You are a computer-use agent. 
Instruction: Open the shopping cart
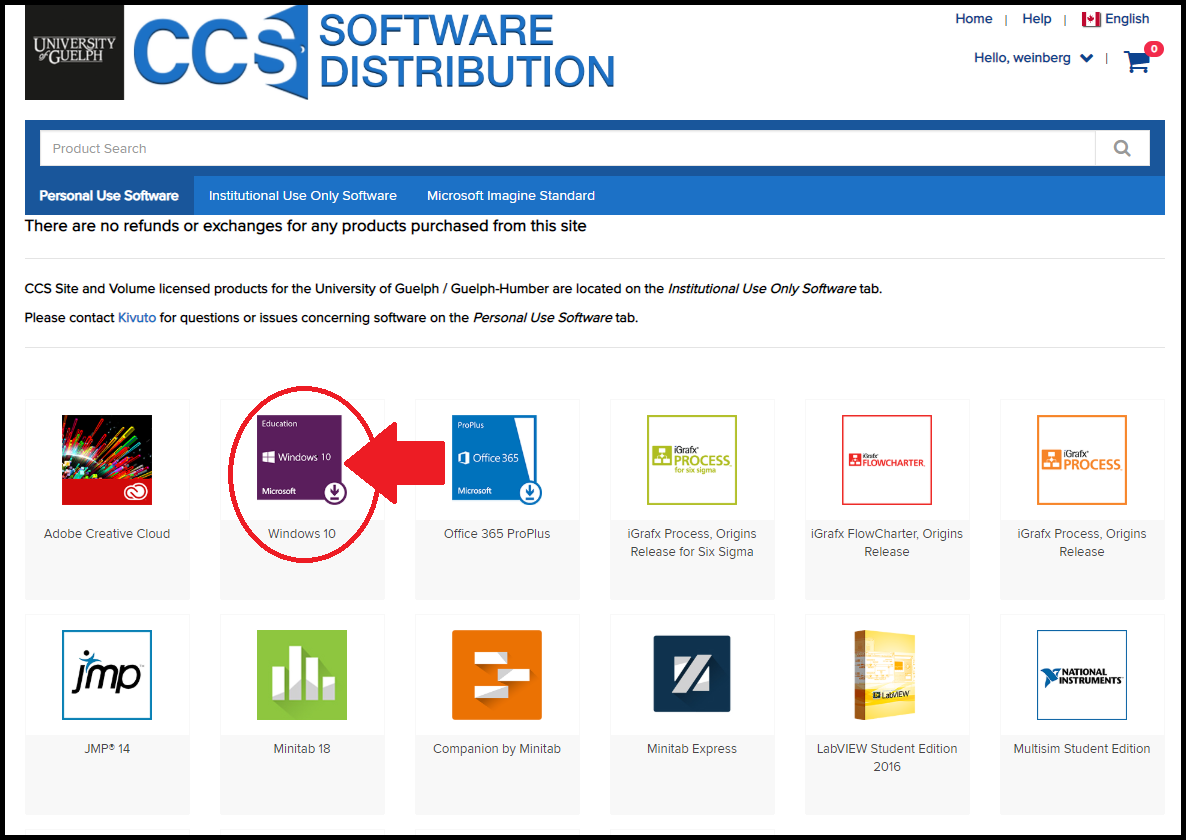click(1138, 61)
